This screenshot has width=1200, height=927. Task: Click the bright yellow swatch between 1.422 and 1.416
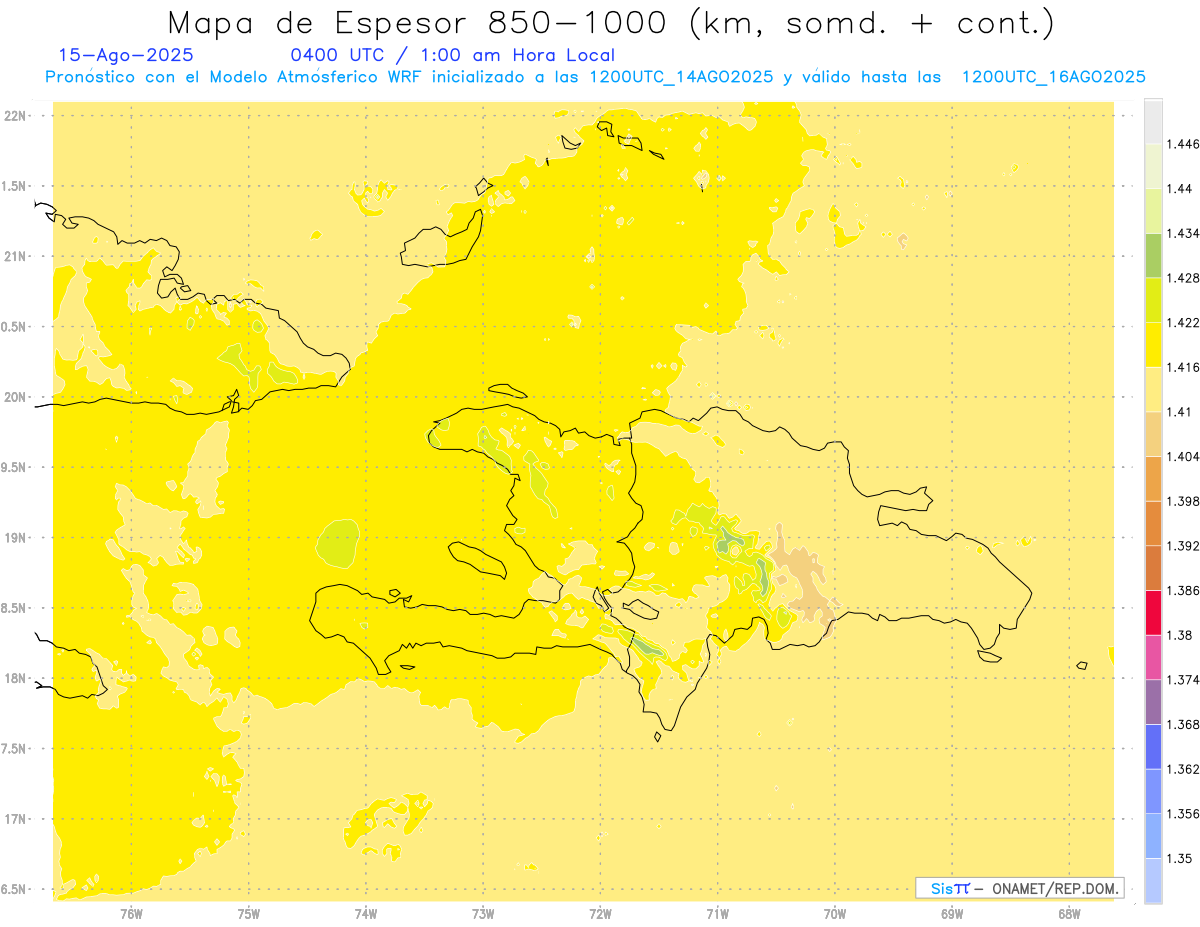[1153, 345]
